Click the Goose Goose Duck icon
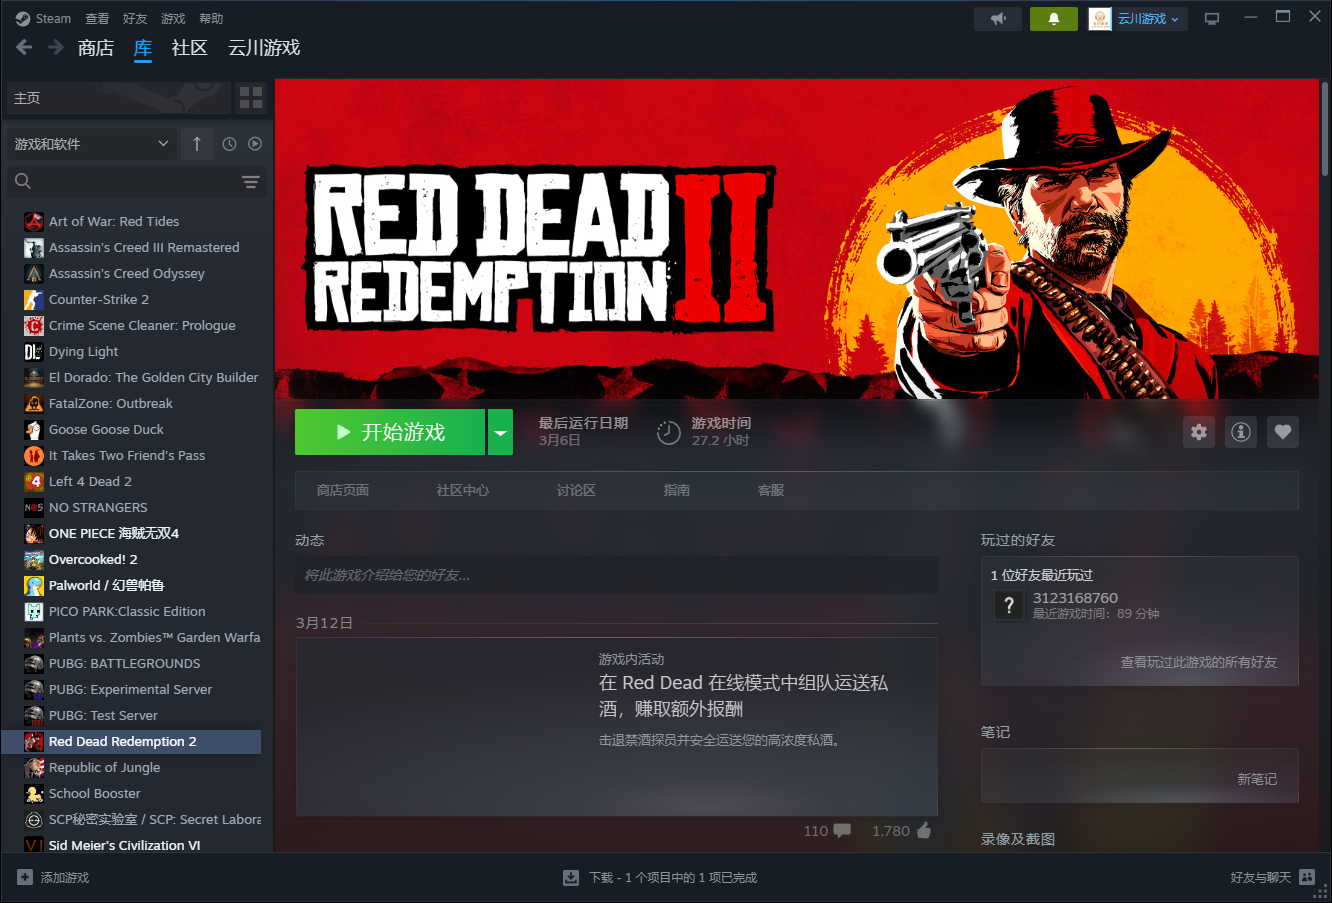 coord(34,429)
